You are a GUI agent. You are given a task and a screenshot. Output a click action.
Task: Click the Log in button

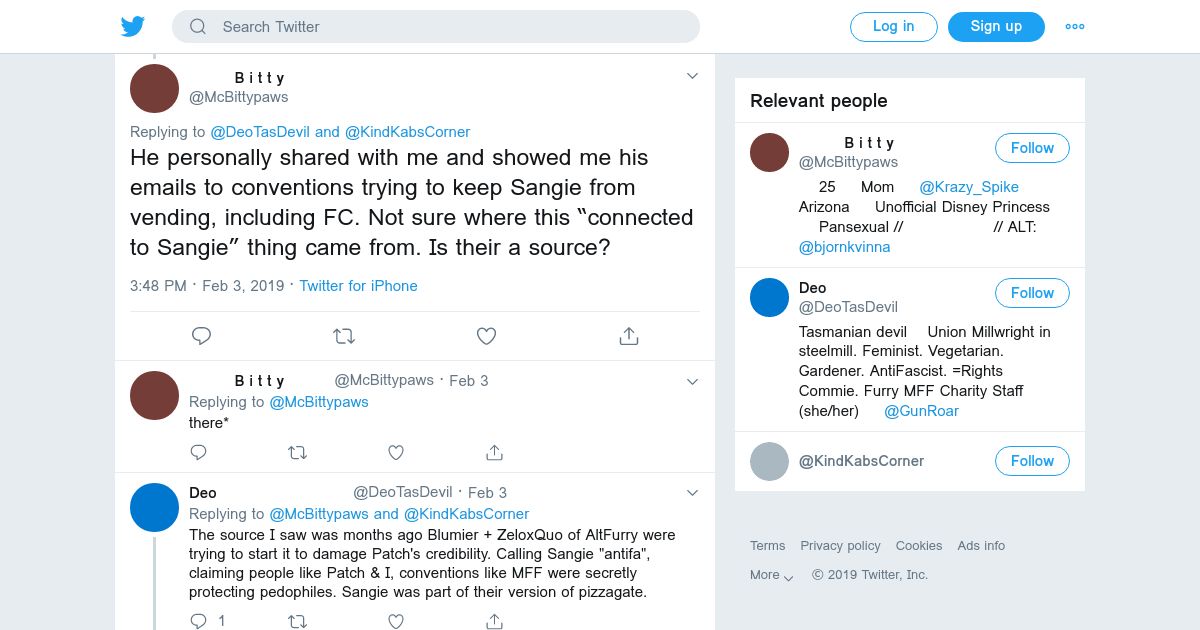(893, 27)
